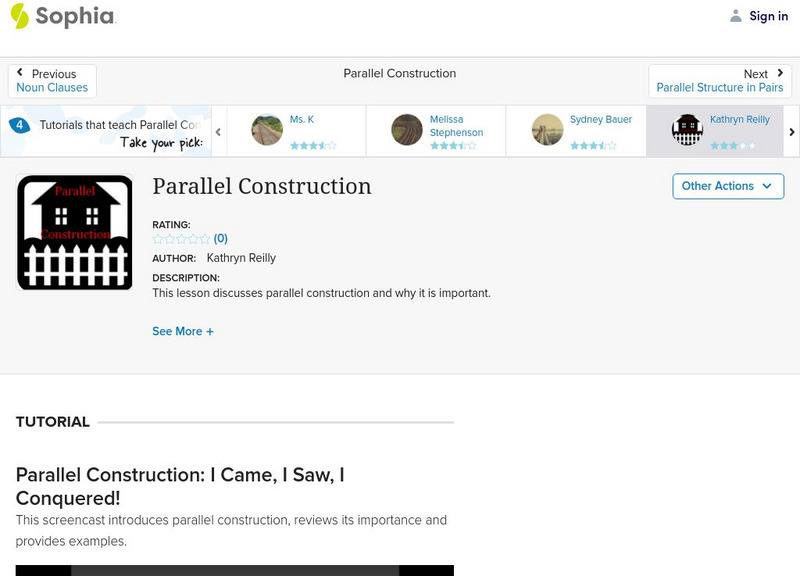Click the Sign in link
The width and height of the screenshot is (800, 576).
coord(768,16)
